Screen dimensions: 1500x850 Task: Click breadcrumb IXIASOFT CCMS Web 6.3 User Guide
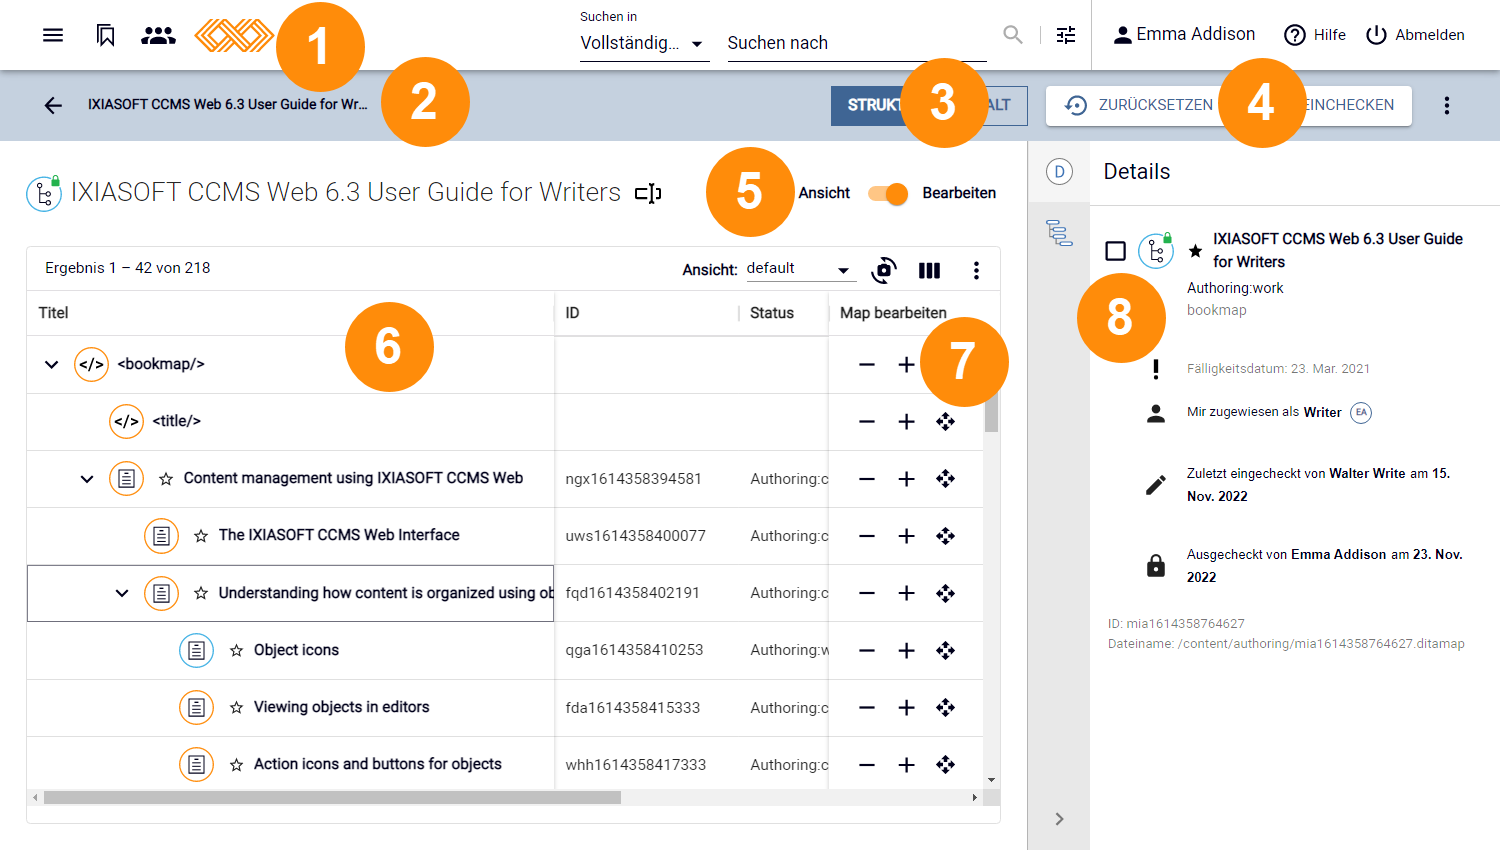227,104
